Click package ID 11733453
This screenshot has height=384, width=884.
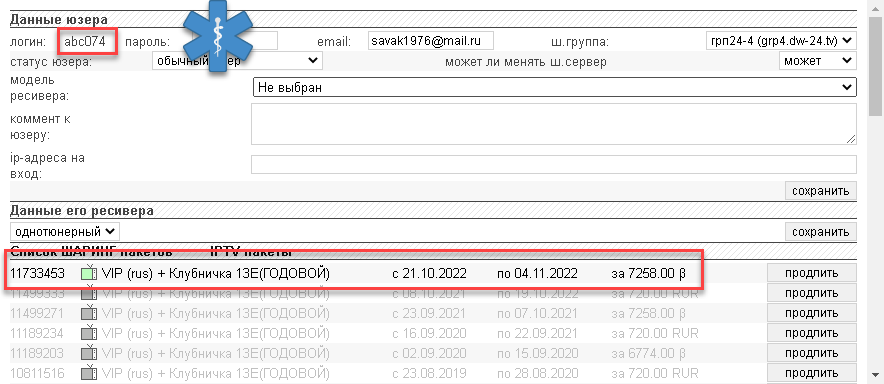pos(37,274)
